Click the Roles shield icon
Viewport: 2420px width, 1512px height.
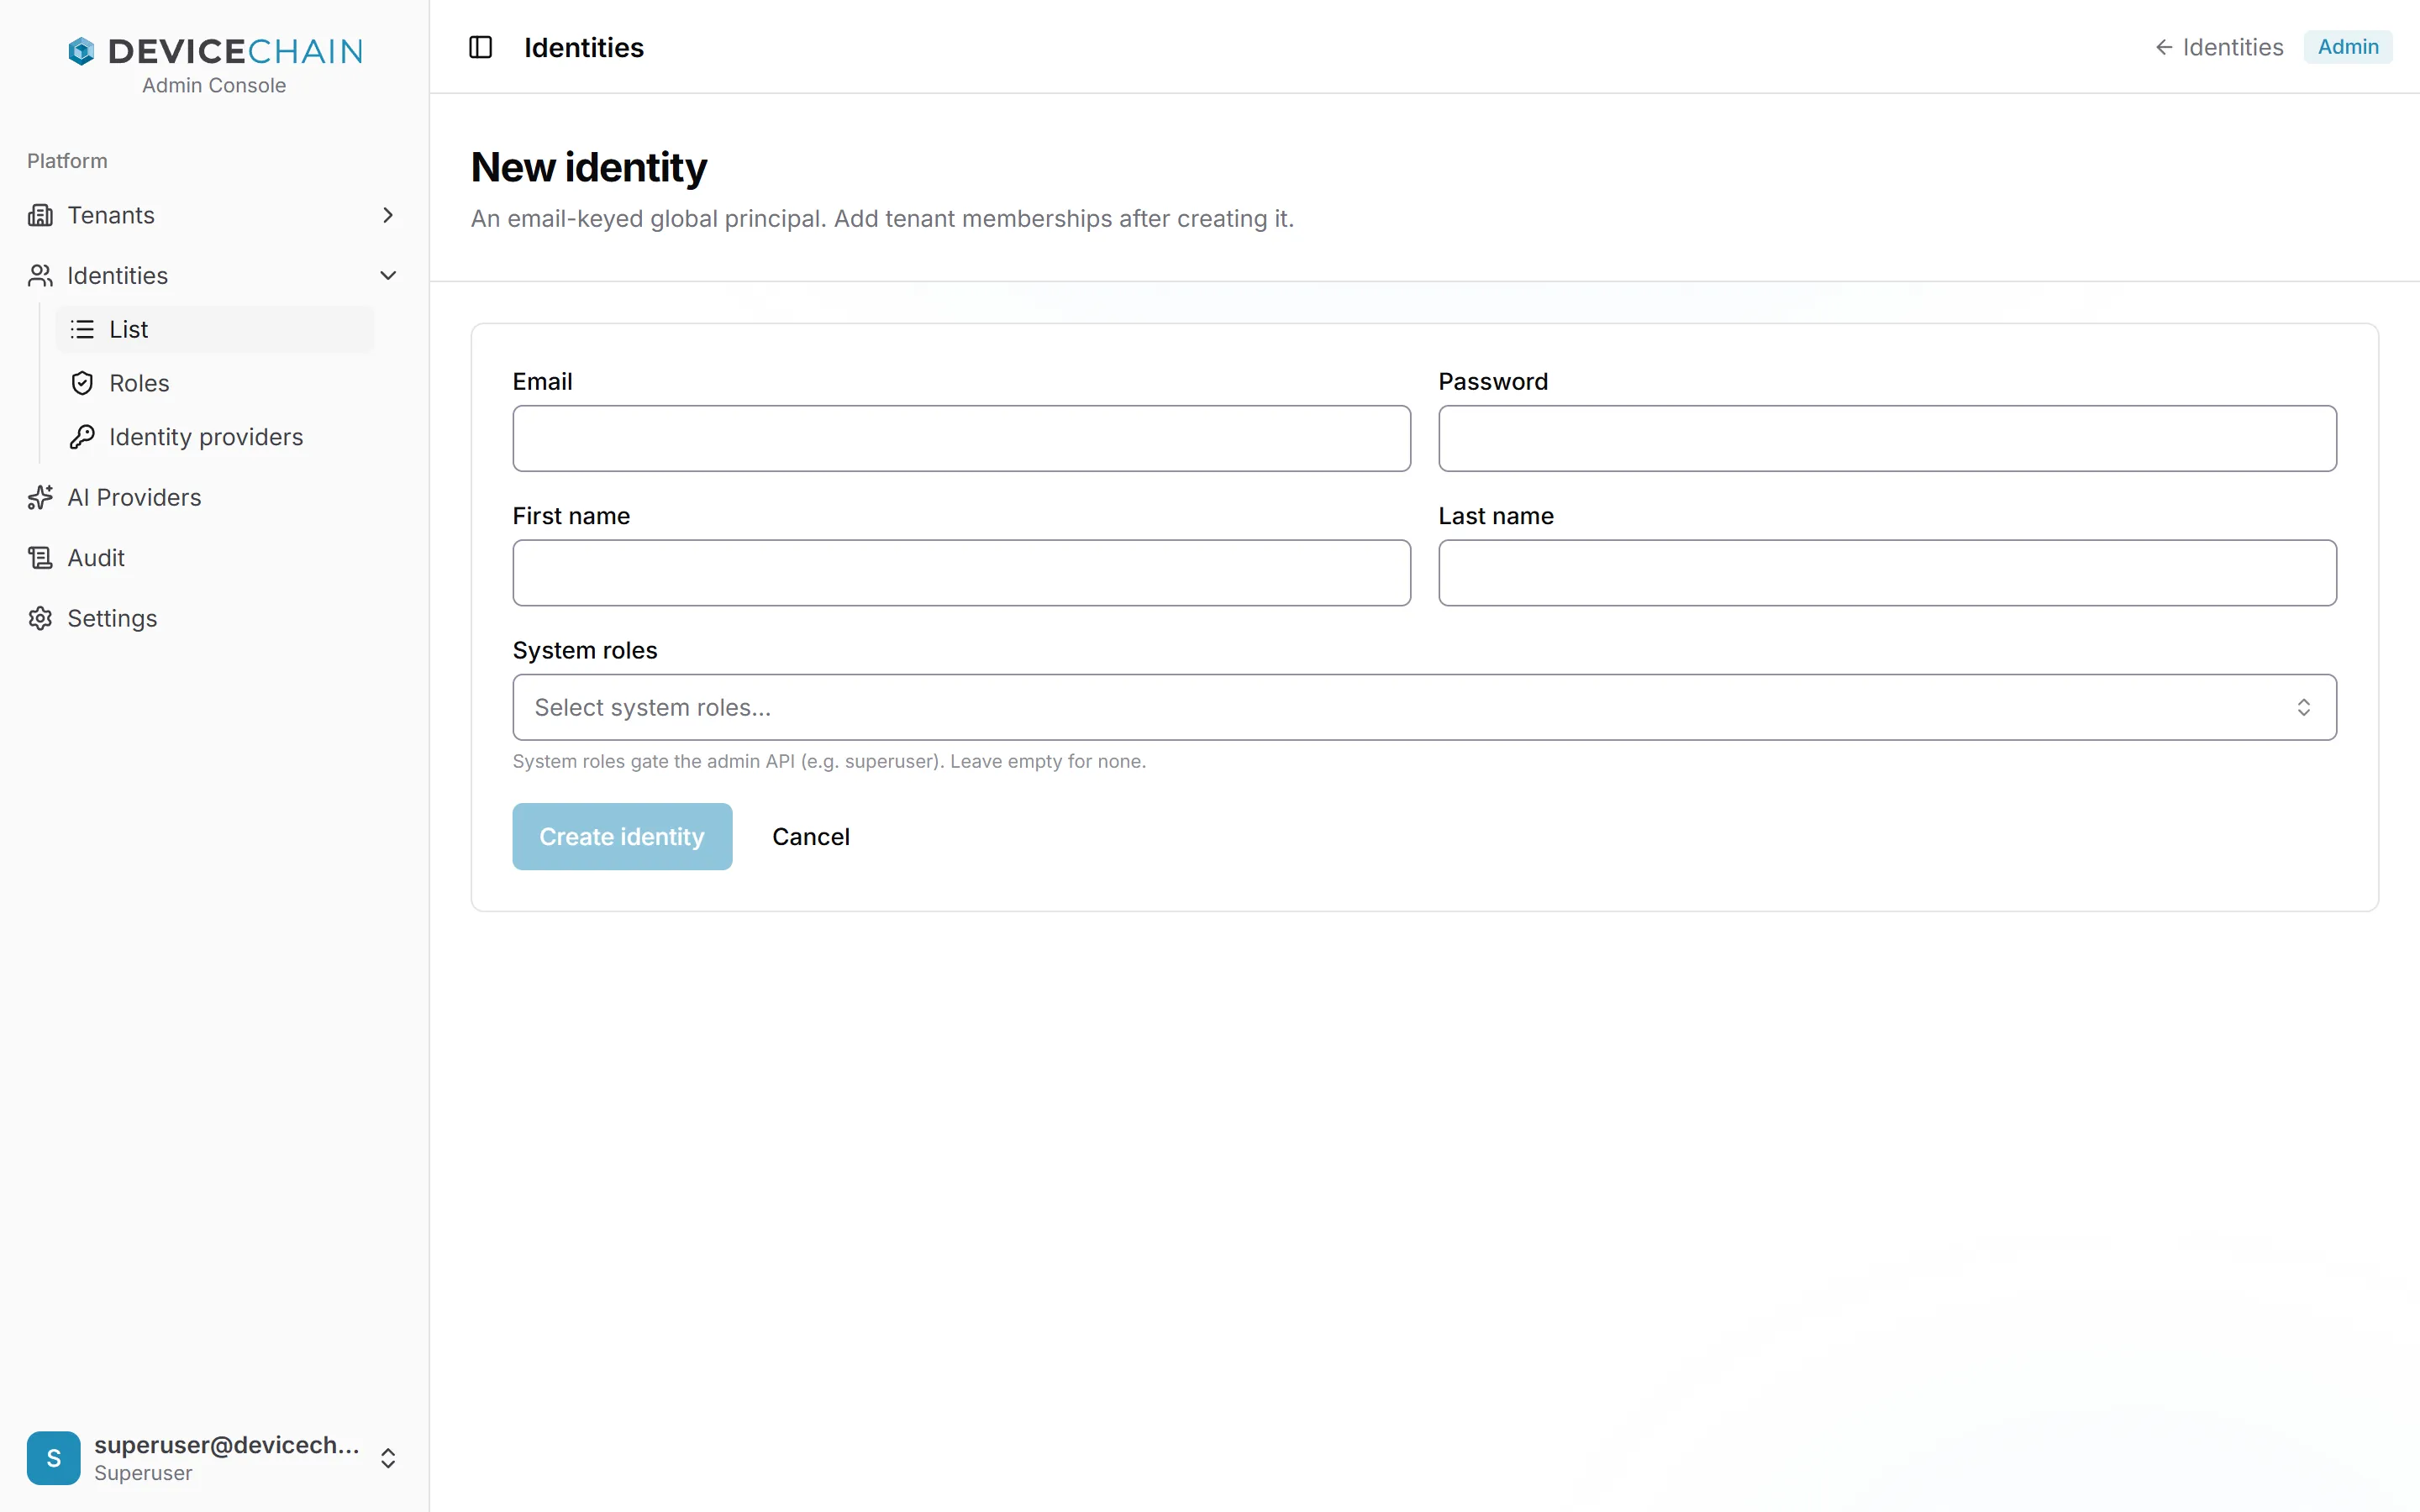click(x=82, y=383)
